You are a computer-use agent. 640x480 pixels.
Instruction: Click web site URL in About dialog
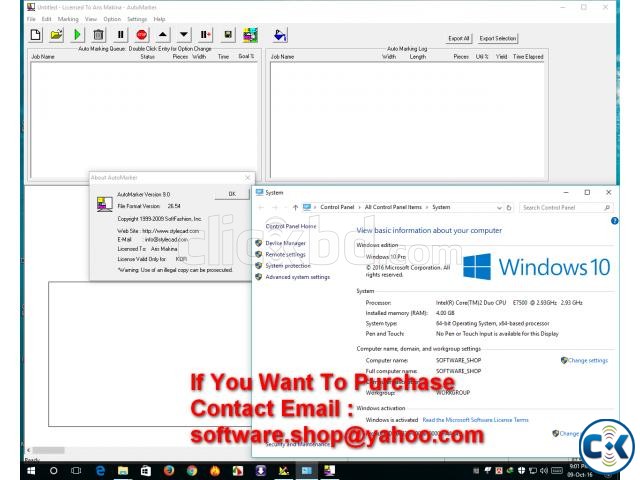click(171, 231)
